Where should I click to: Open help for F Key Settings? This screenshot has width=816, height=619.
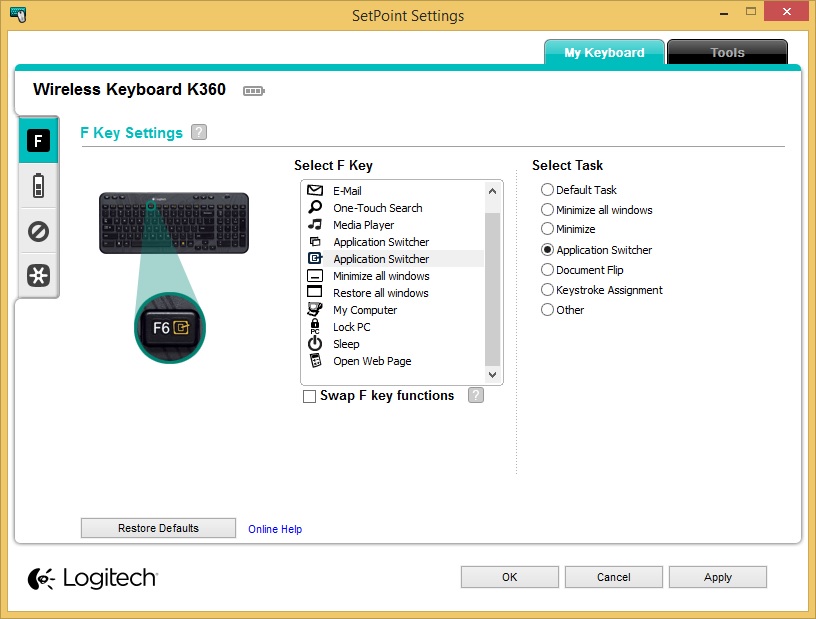[x=199, y=132]
